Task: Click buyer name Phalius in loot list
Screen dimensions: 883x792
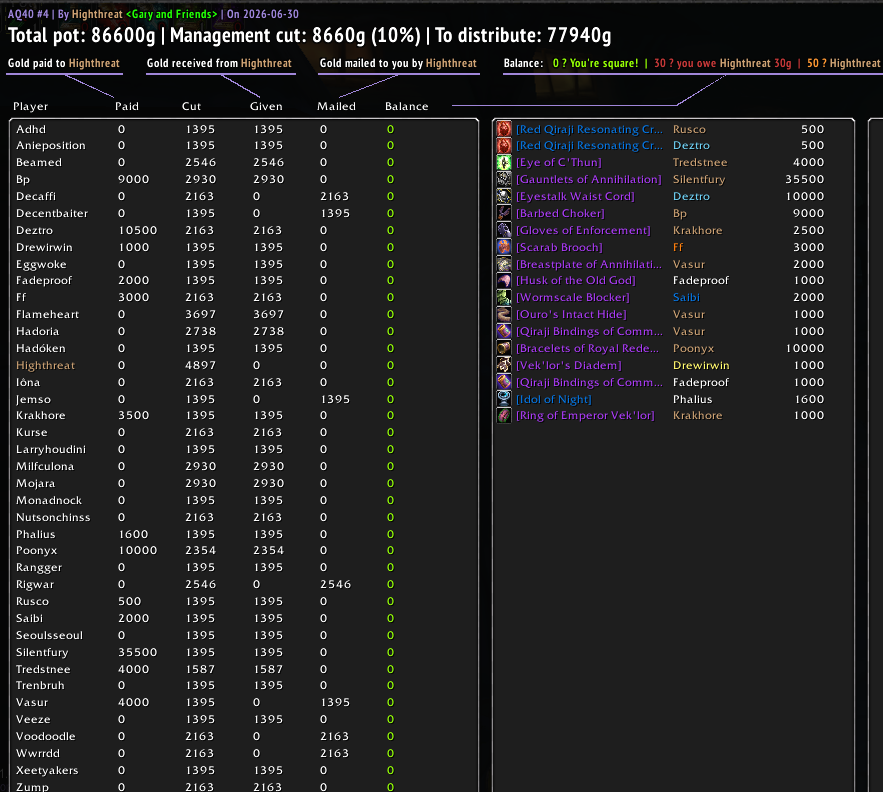Action: (693, 399)
